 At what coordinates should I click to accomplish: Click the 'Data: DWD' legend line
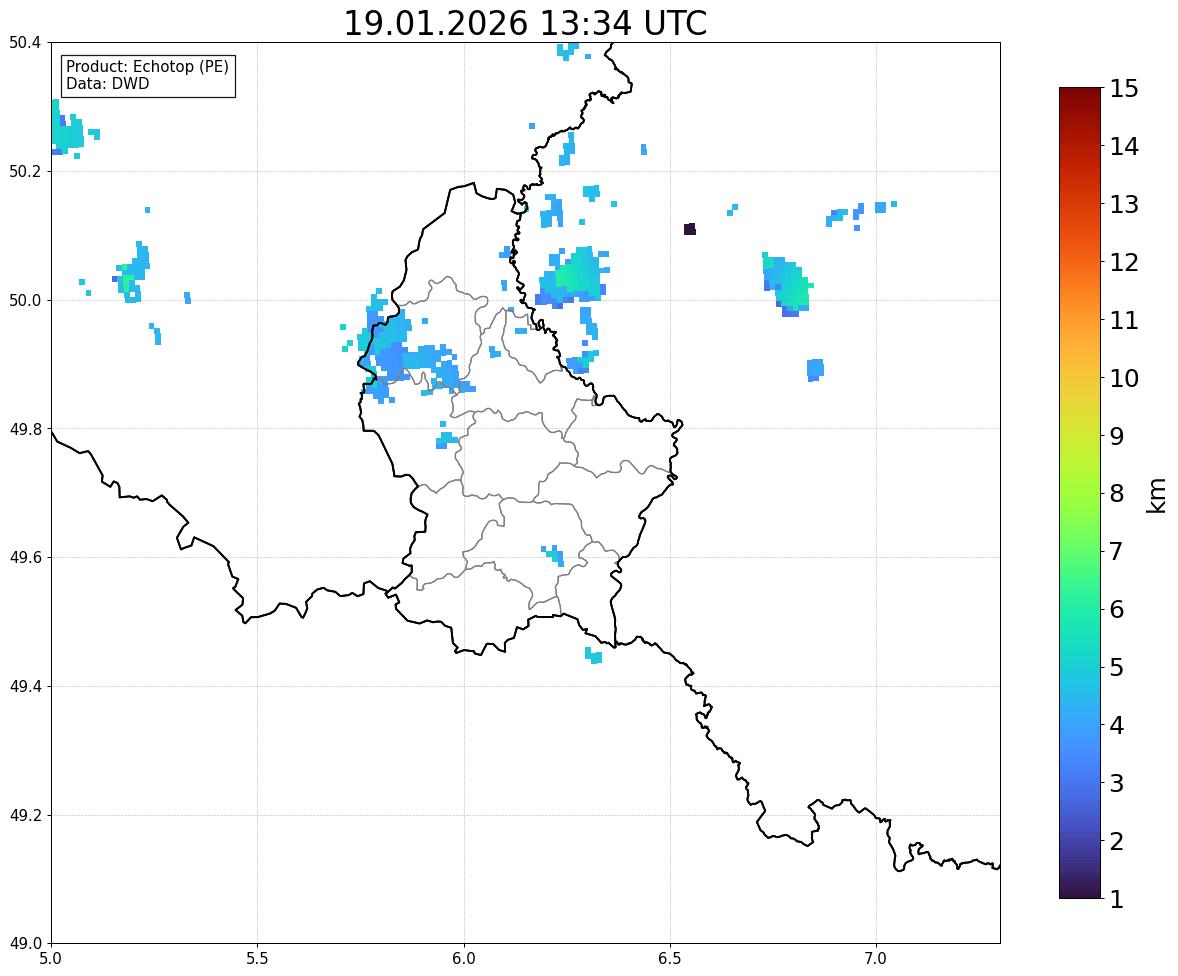[107, 84]
